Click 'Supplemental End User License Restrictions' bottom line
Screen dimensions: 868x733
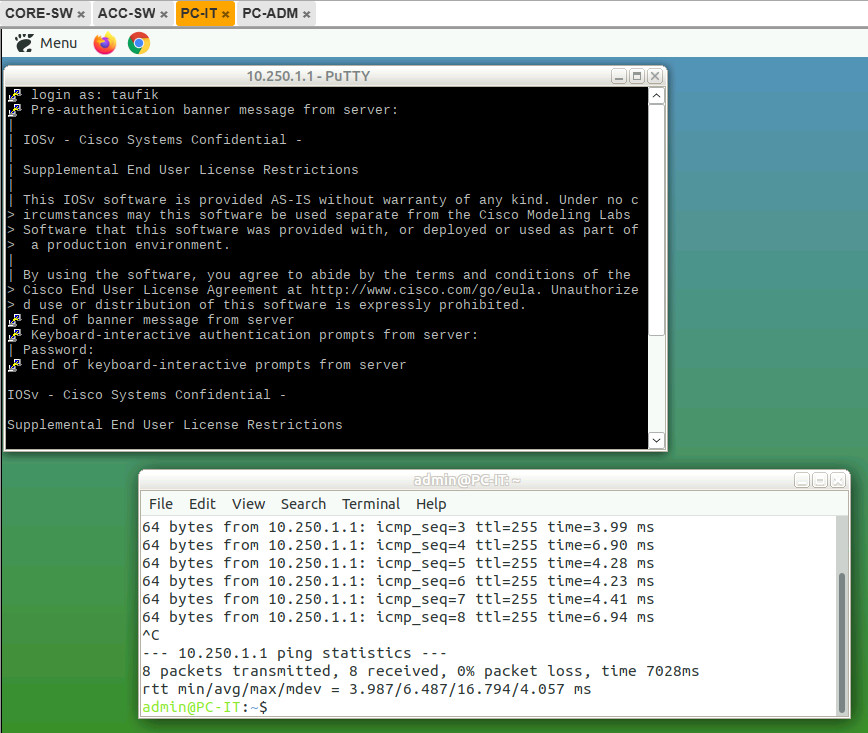(x=174, y=425)
